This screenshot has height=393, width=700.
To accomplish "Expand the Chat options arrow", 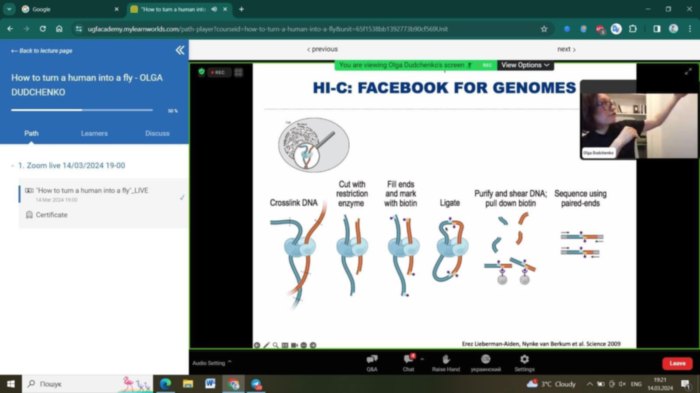I will (x=422, y=359).
